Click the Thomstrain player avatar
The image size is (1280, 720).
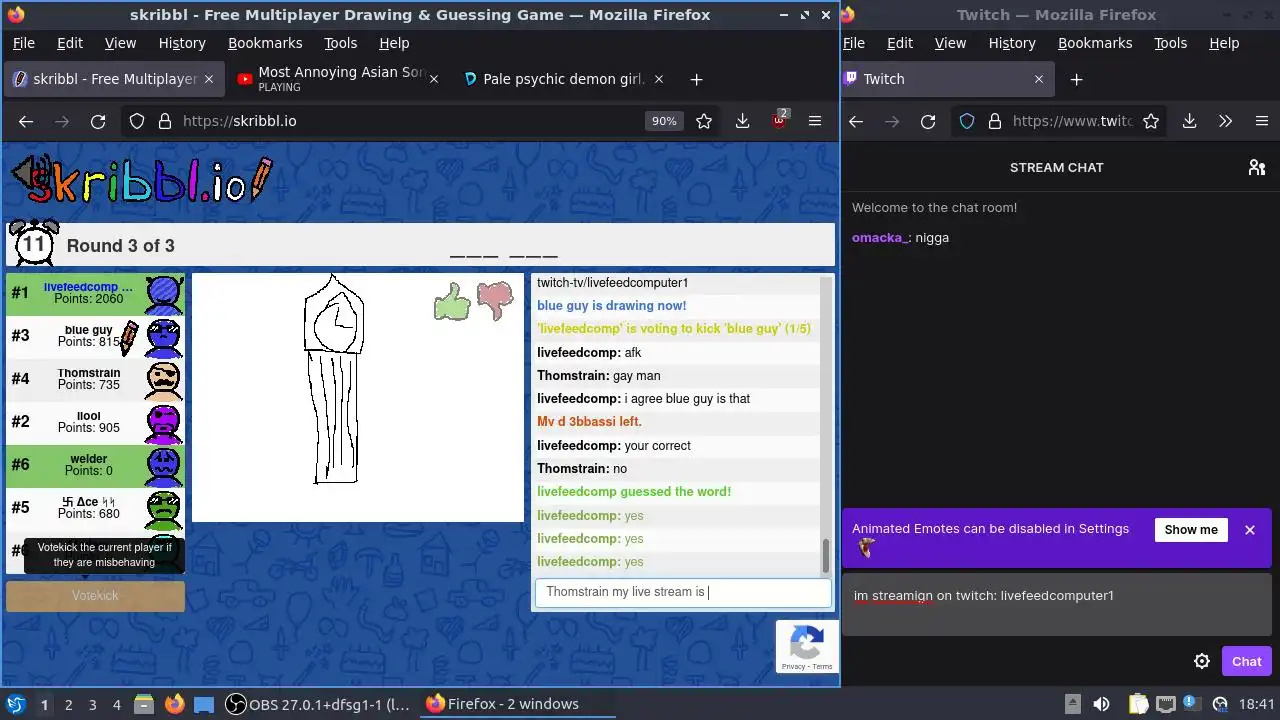coord(164,379)
